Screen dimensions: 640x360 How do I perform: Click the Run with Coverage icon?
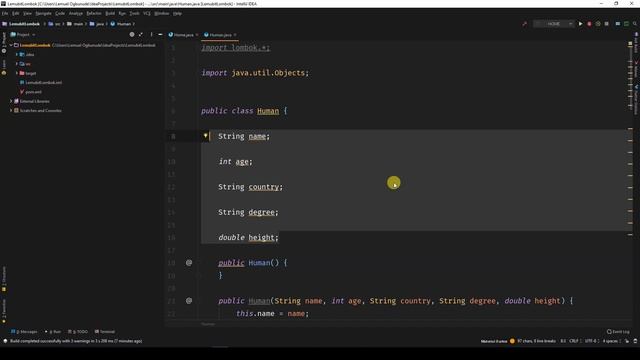click(598, 24)
